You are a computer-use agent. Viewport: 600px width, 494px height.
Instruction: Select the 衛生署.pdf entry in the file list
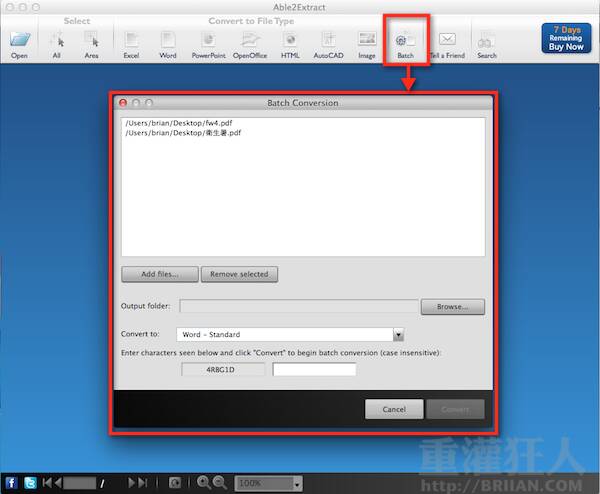[x=183, y=133]
